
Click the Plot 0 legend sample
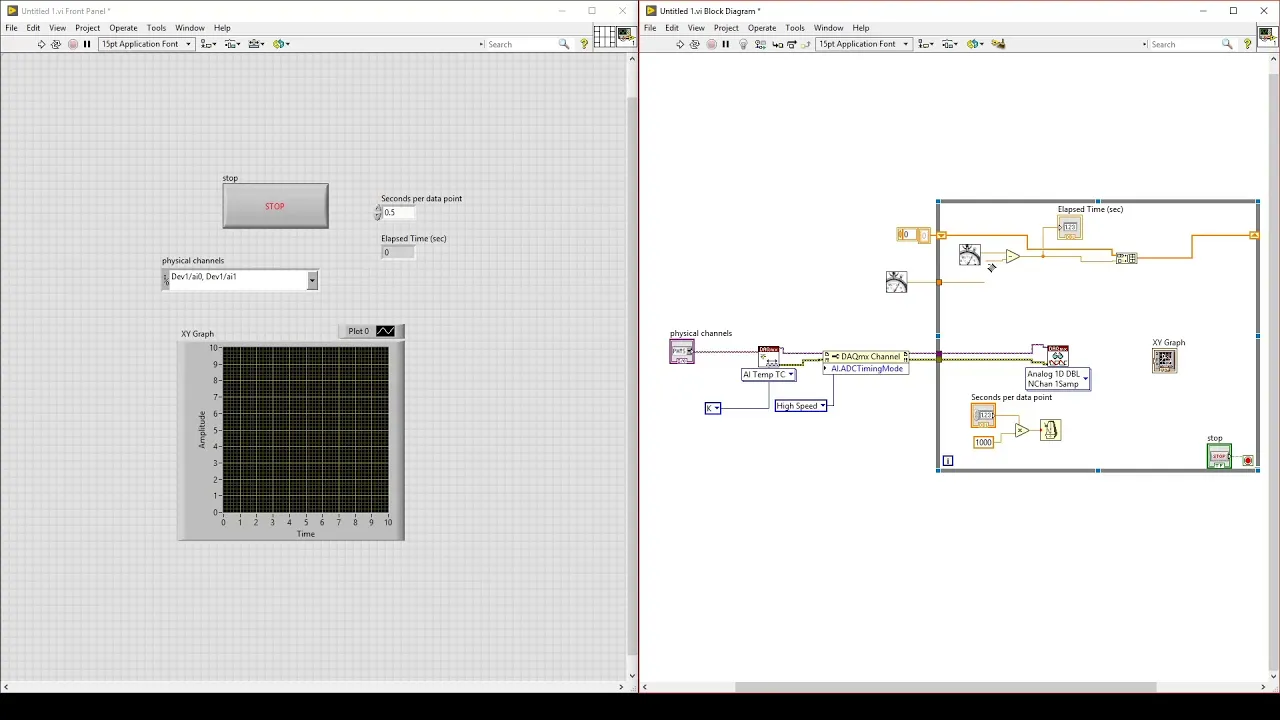coord(385,331)
